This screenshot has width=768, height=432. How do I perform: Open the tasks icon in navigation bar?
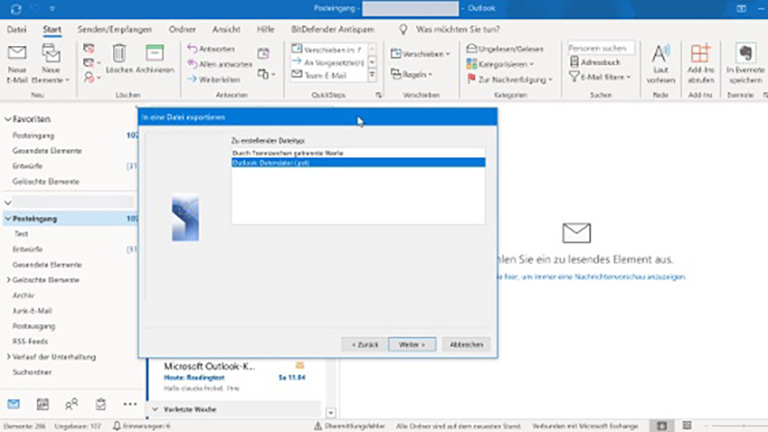coord(101,404)
